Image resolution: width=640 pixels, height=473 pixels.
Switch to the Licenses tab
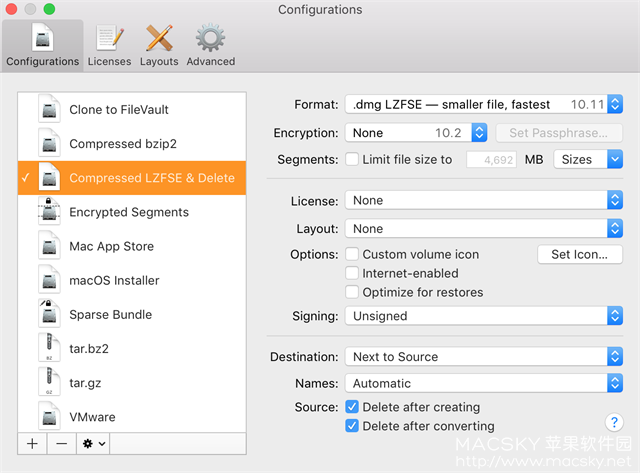click(x=109, y=45)
